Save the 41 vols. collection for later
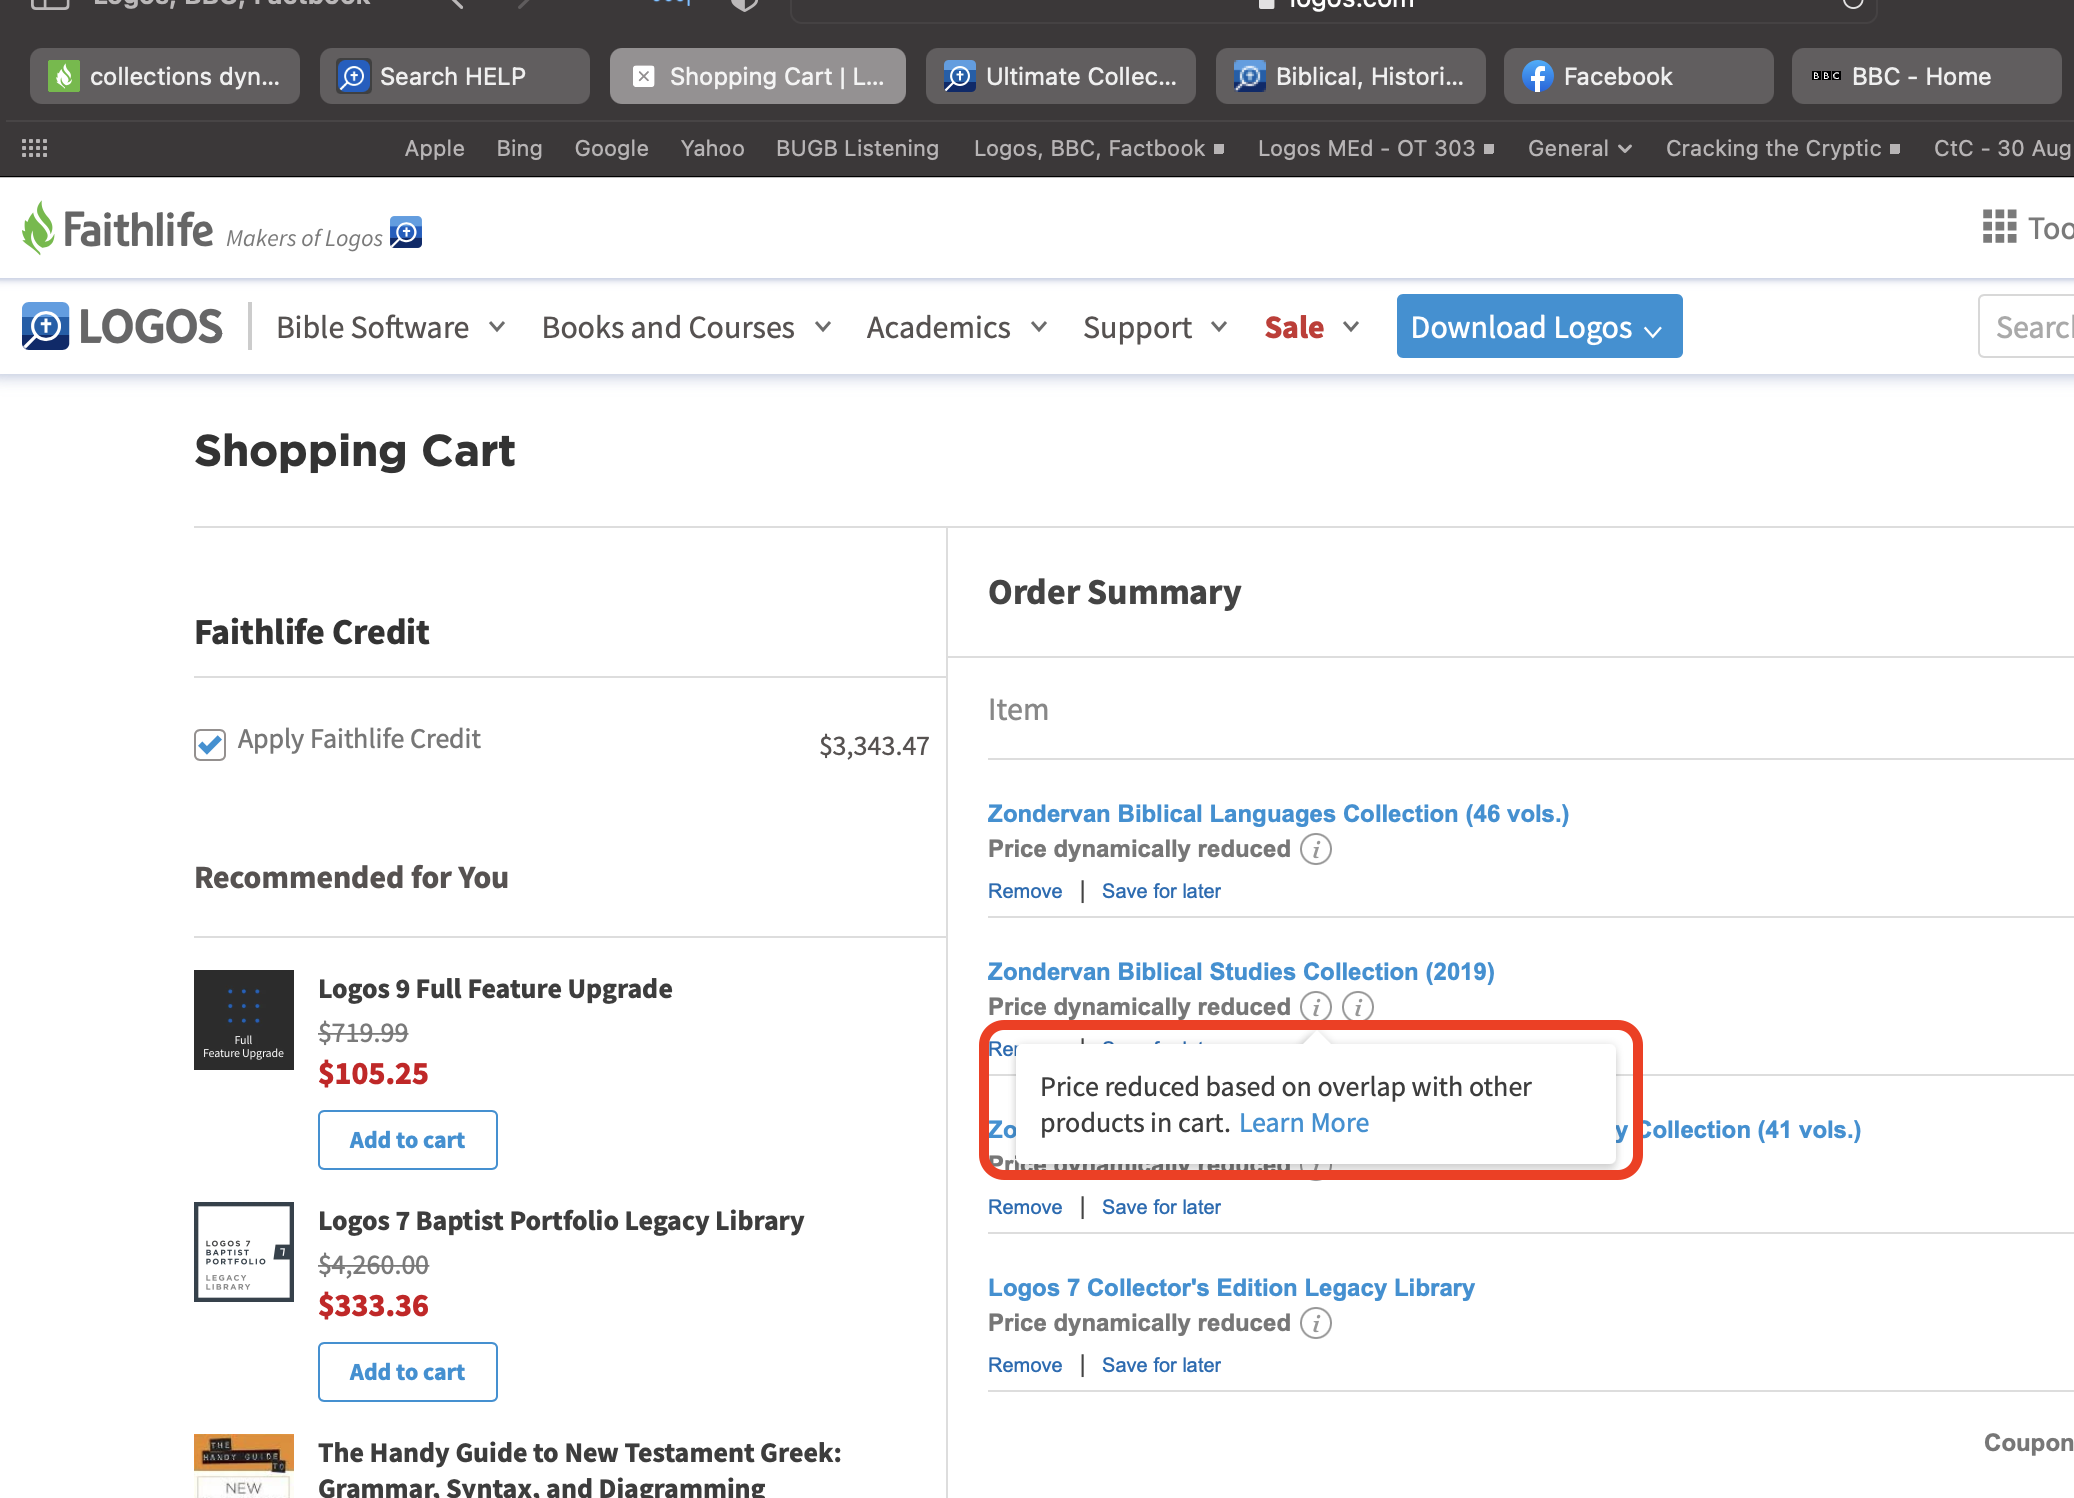 tap(1161, 1207)
